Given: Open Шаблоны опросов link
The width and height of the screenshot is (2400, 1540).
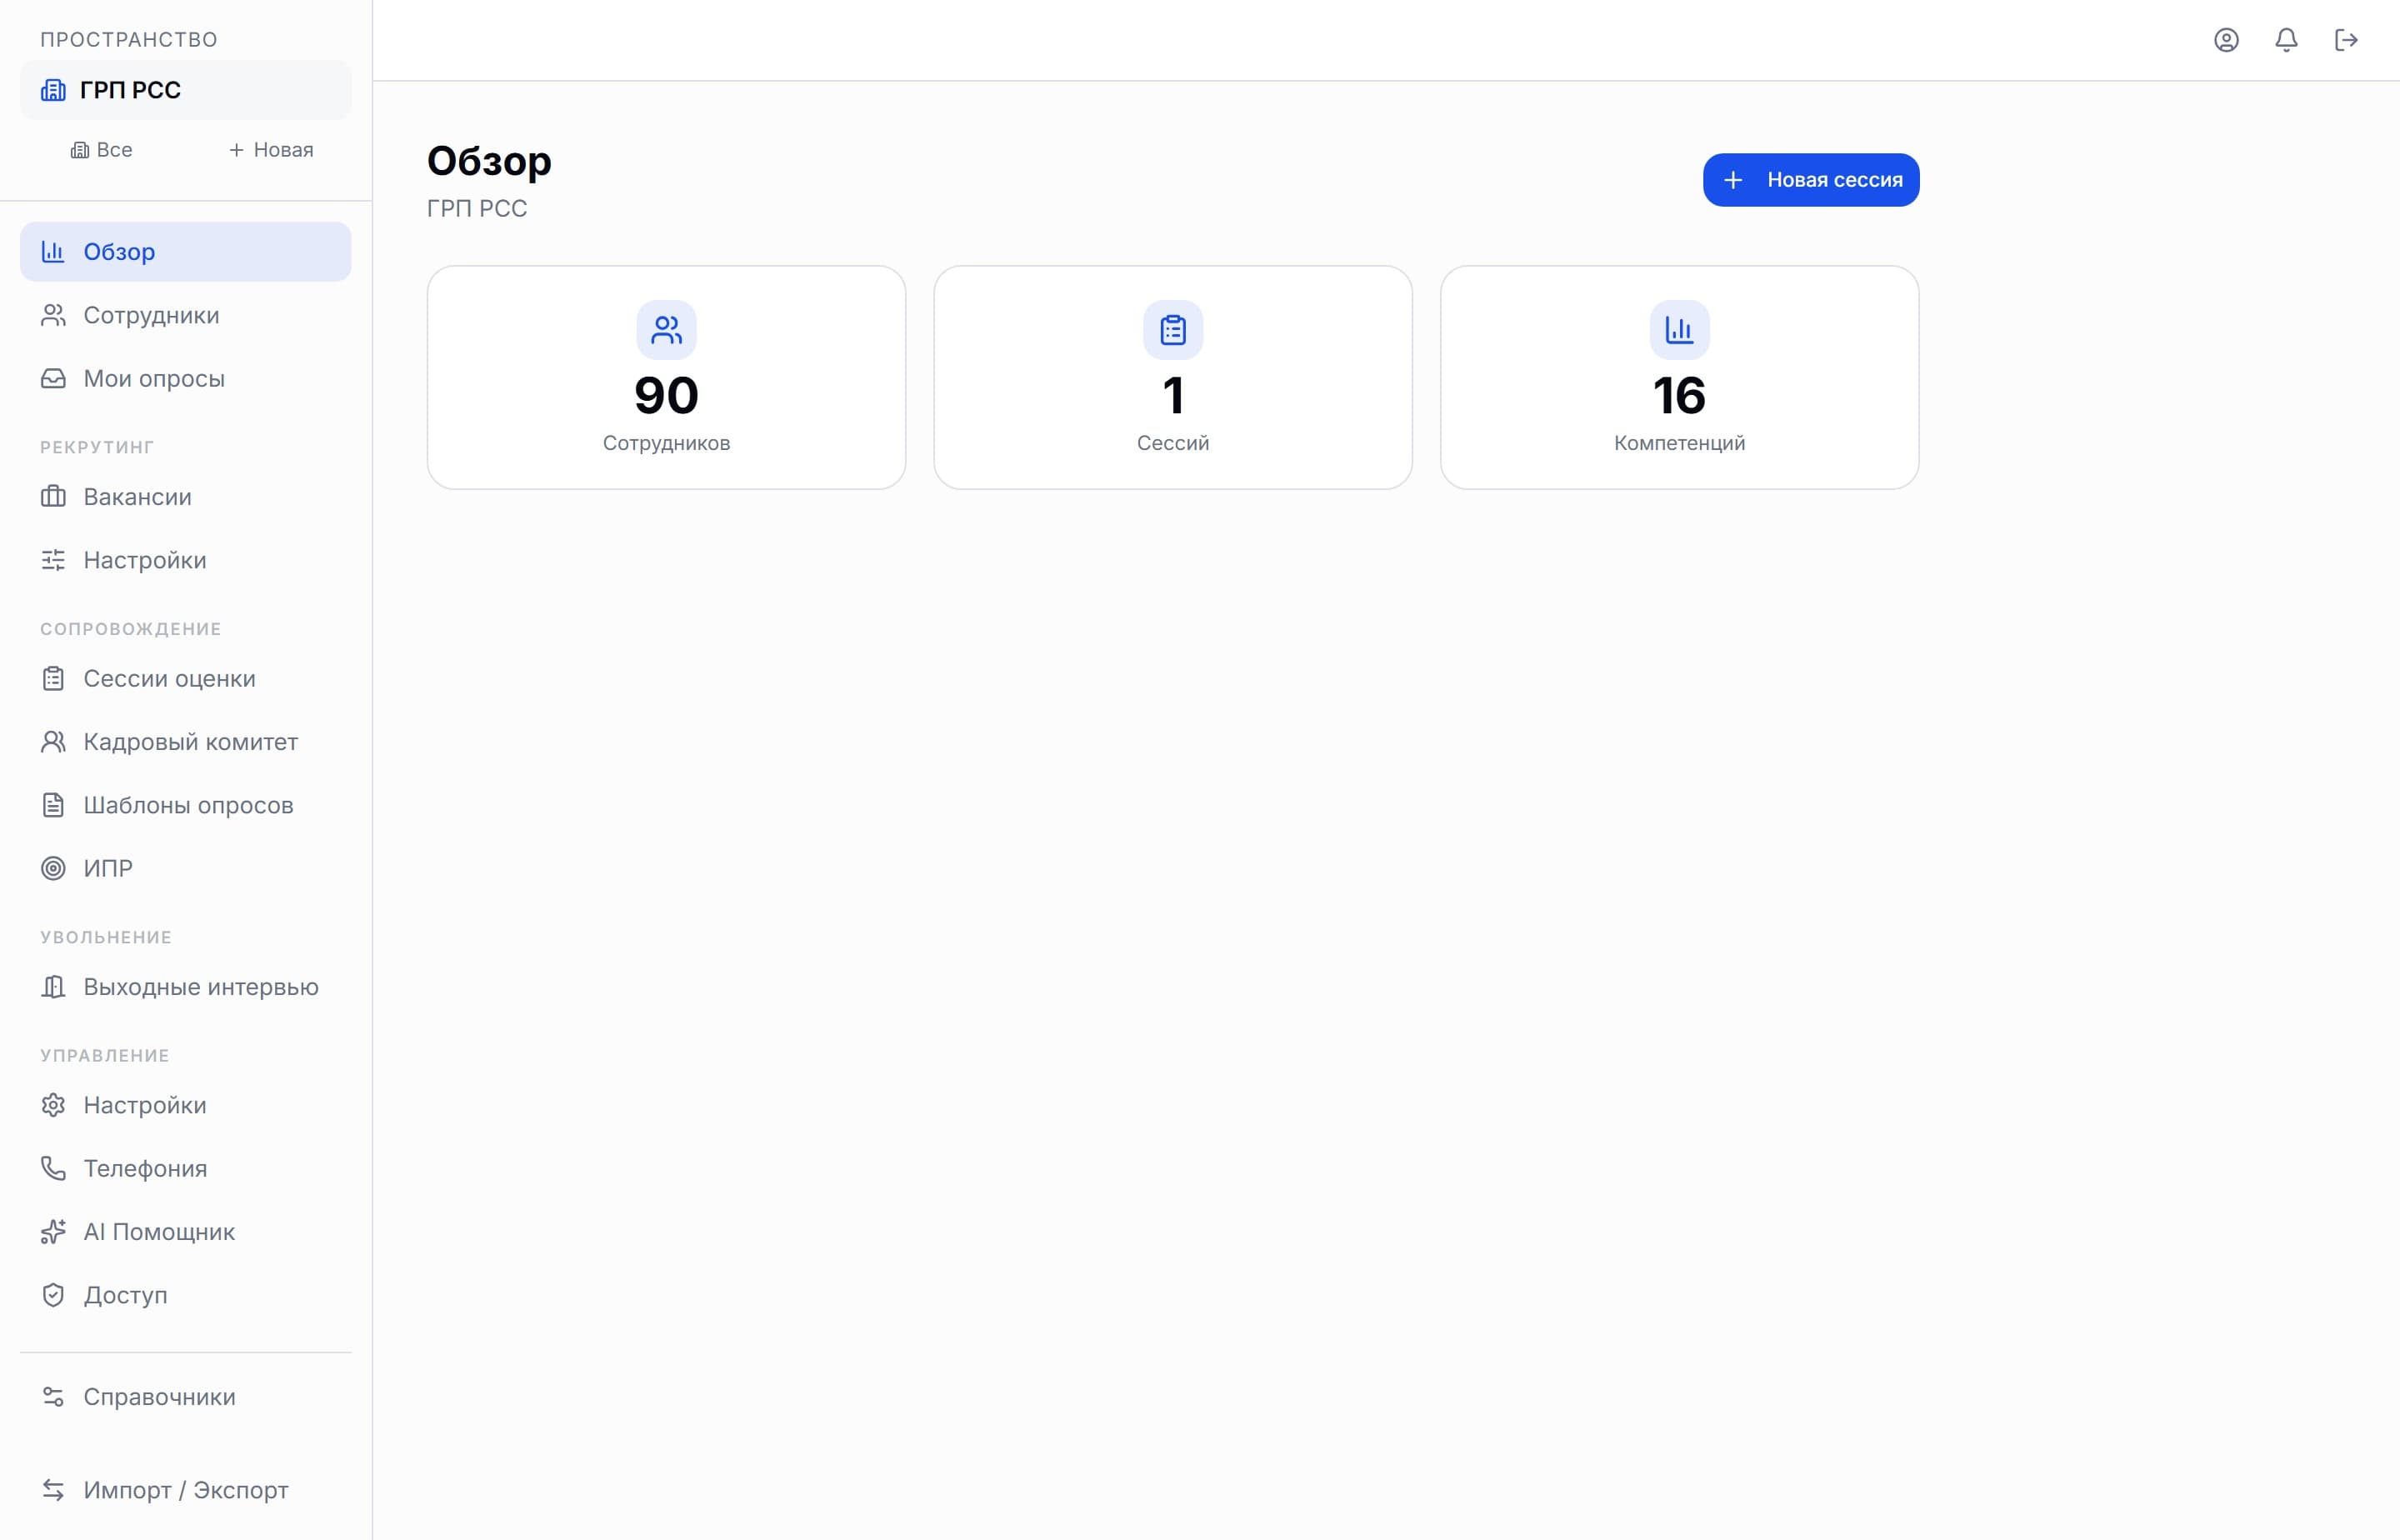Looking at the screenshot, I should click(186, 805).
